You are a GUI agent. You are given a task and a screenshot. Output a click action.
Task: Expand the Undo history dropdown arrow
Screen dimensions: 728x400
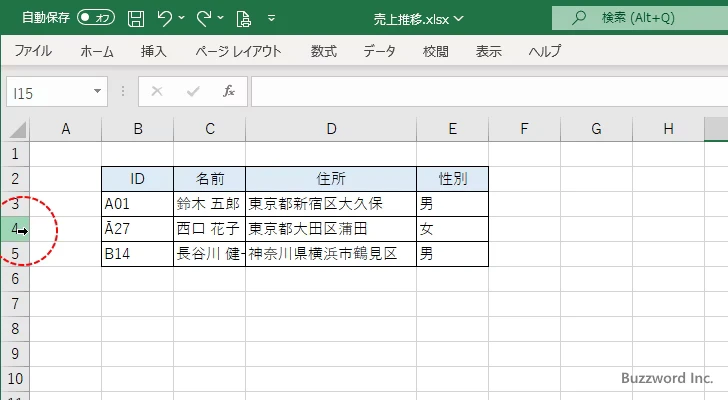click(182, 18)
